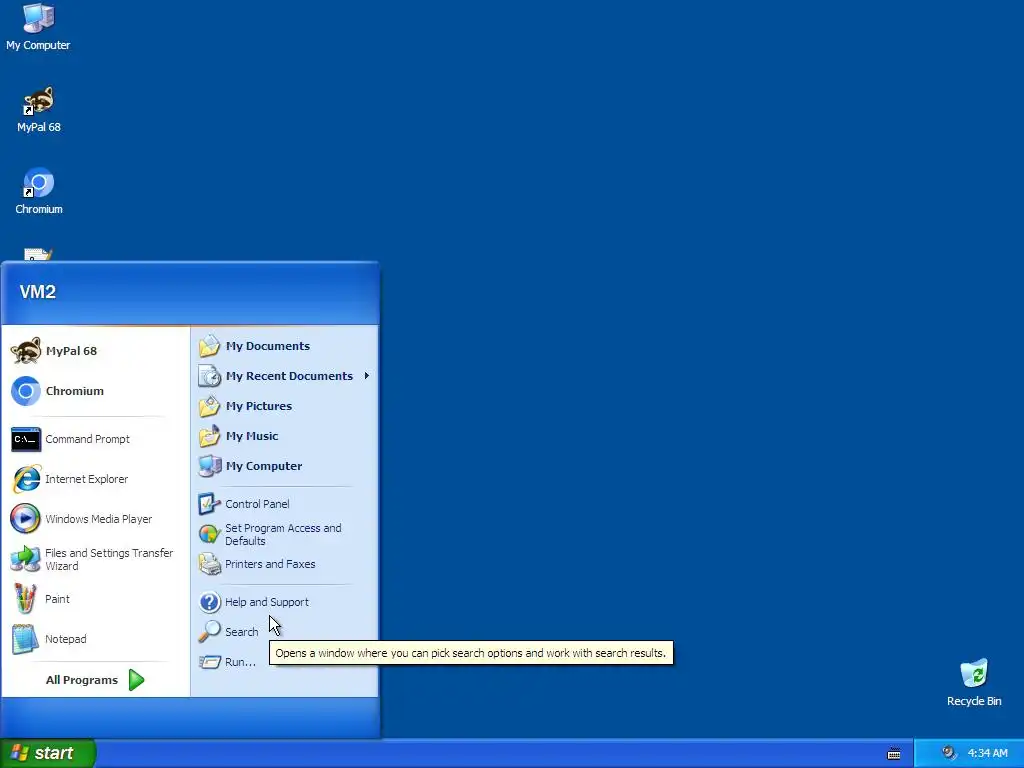Screen dimensions: 1024x768
Task: Click the Command Prompt label text
Action: (88, 440)
